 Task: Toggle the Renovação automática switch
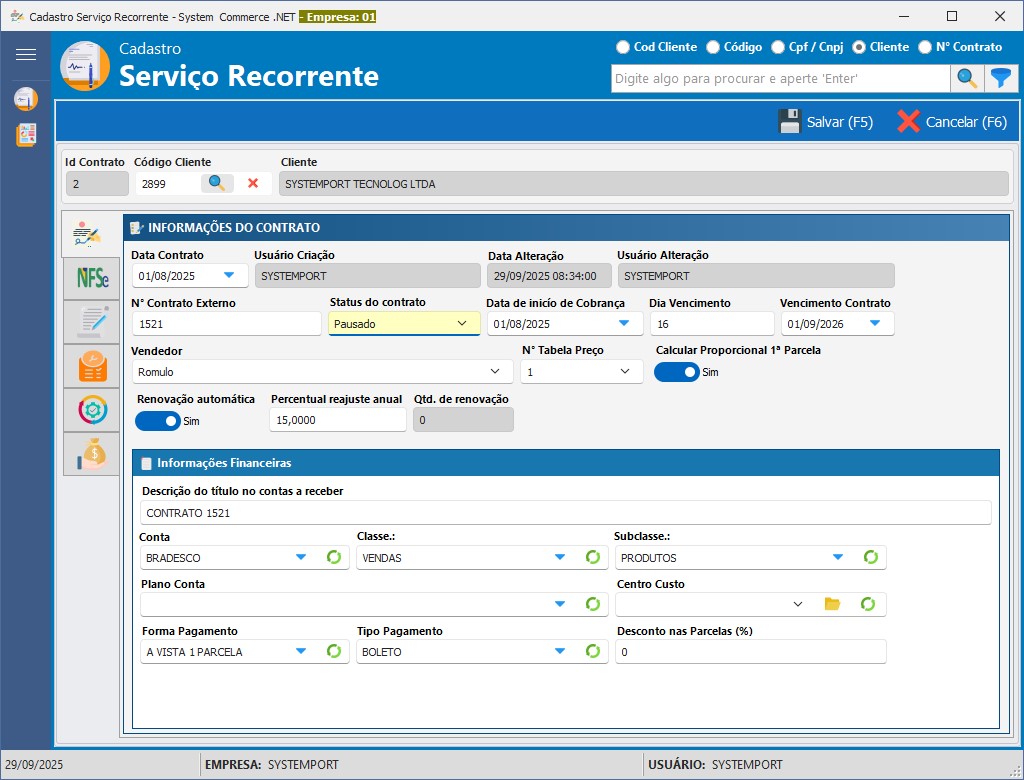pos(157,421)
